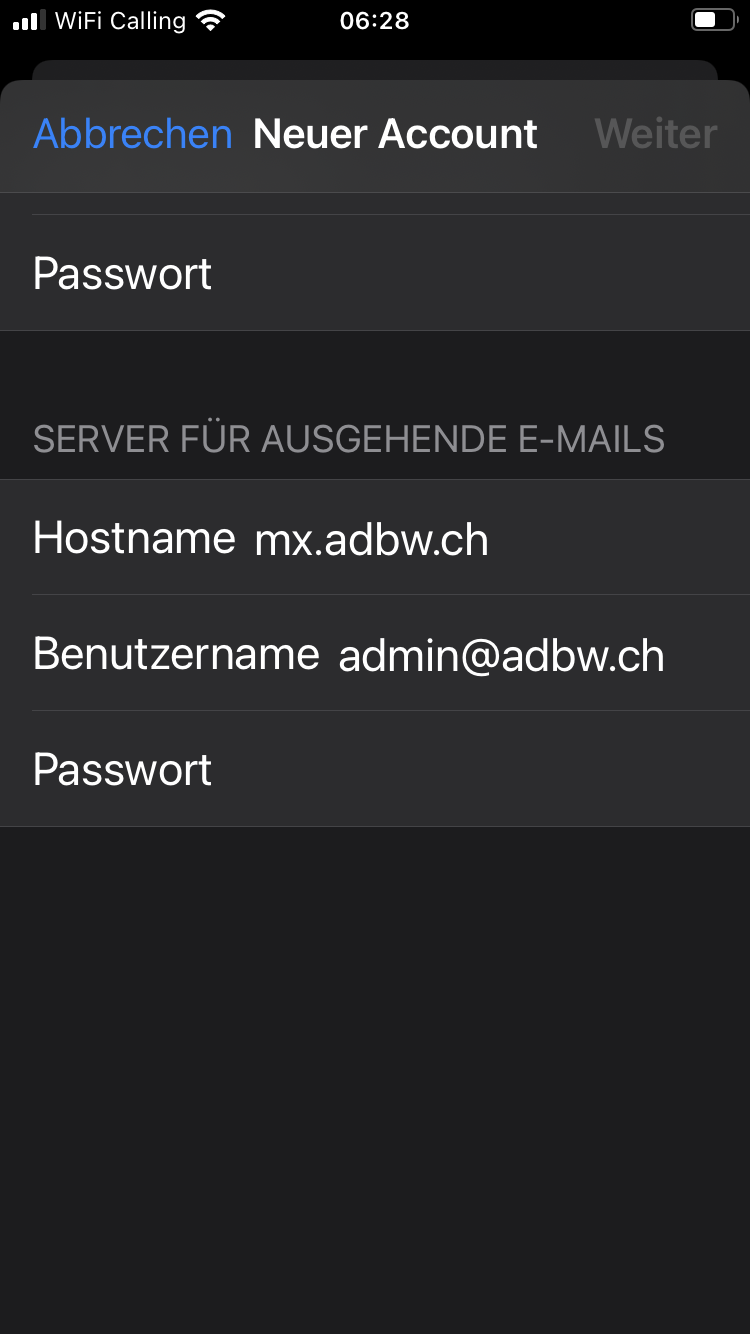Tap the greyed-out Weiter button
This screenshot has width=750, height=1334.
[656, 134]
